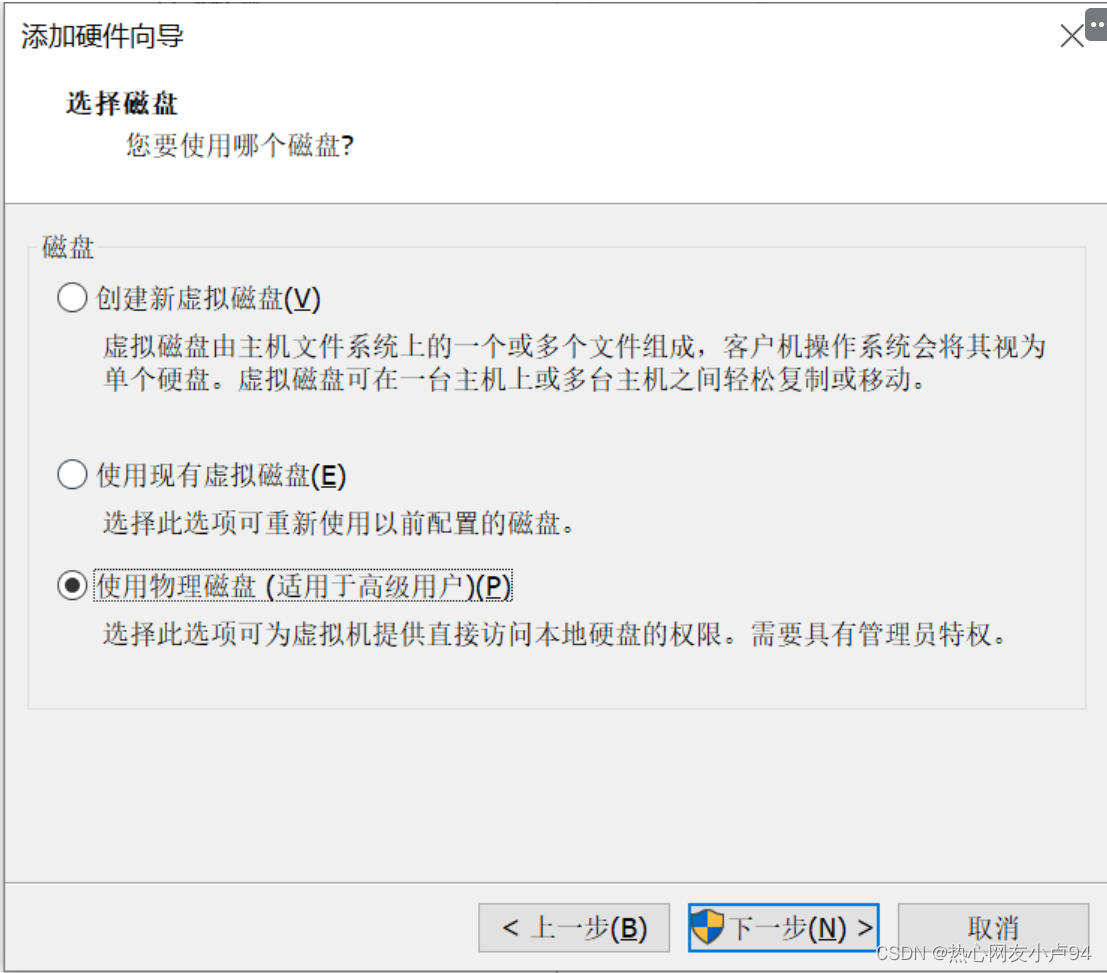Click the physical disk administrator privilege description
The width and height of the screenshot is (1107, 973).
tap(555, 634)
